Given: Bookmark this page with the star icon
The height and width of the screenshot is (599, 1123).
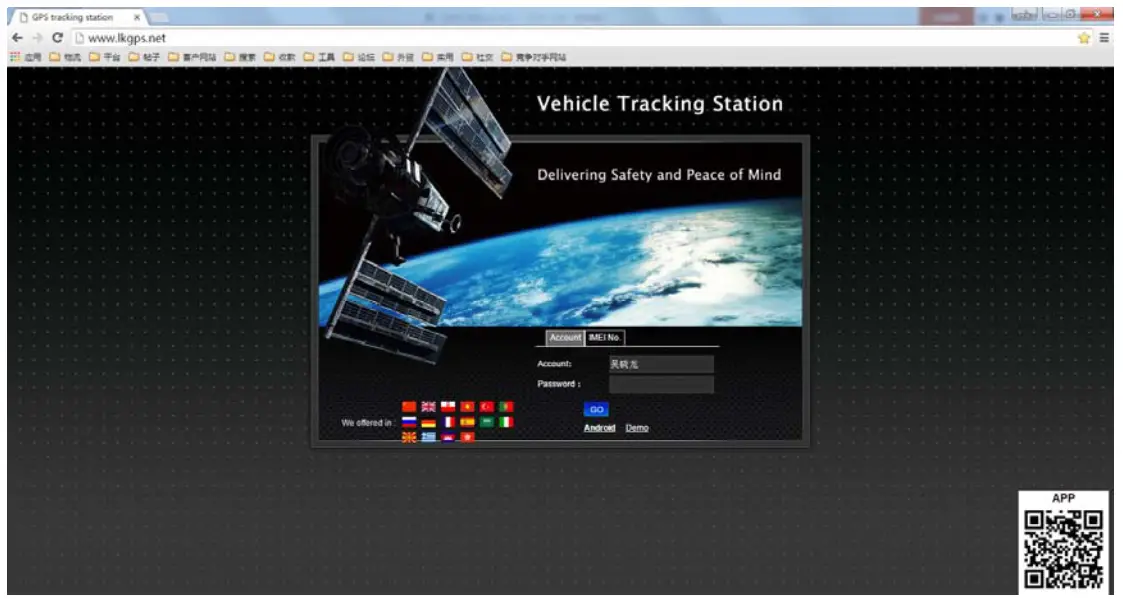Looking at the screenshot, I should tap(1084, 38).
